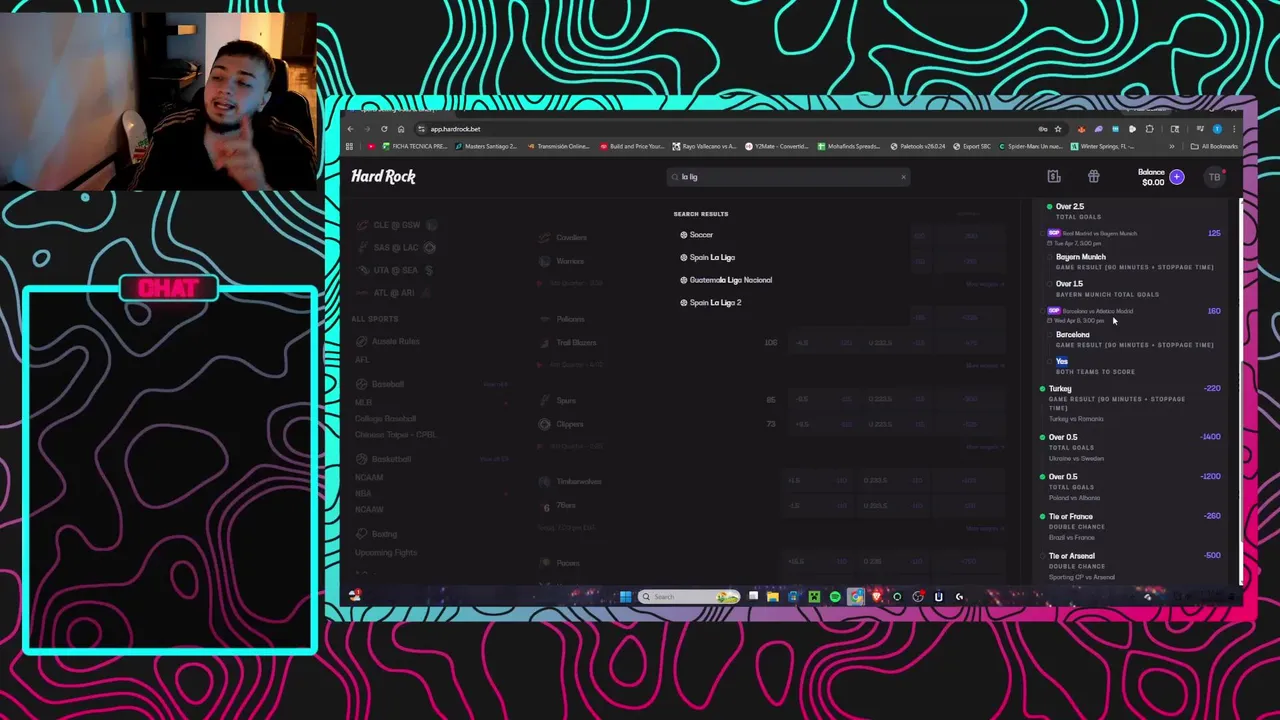Image resolution: width=1280 pixels, height=720 pixels.
Task: Open the Chrome taskbar icon
Action: pos(856,597)
